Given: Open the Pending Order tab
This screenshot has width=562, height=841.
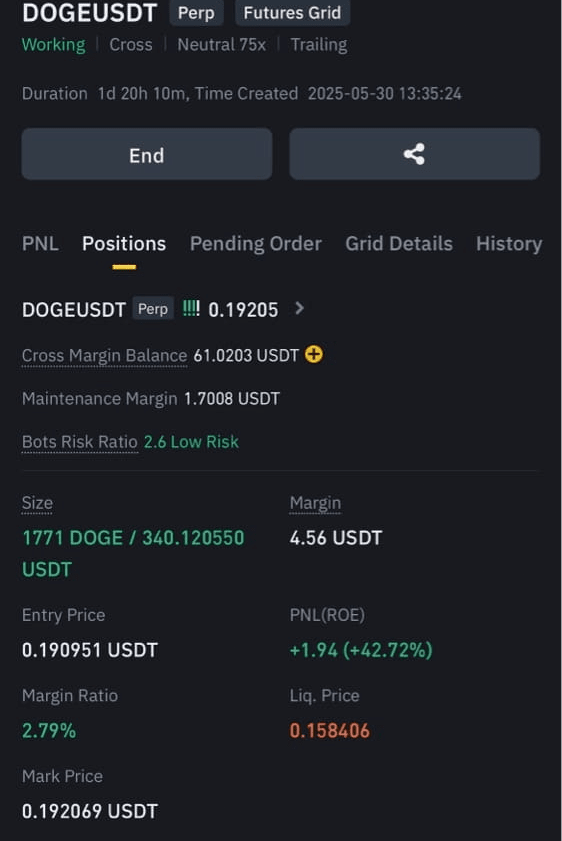Looking at the screenshot, I should 256,244.
